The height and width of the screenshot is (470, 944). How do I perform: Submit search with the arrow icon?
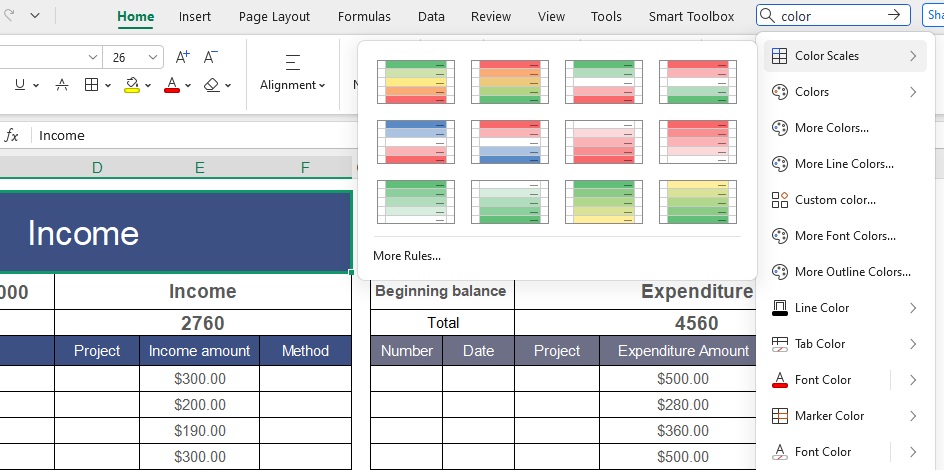coord(894,16)
